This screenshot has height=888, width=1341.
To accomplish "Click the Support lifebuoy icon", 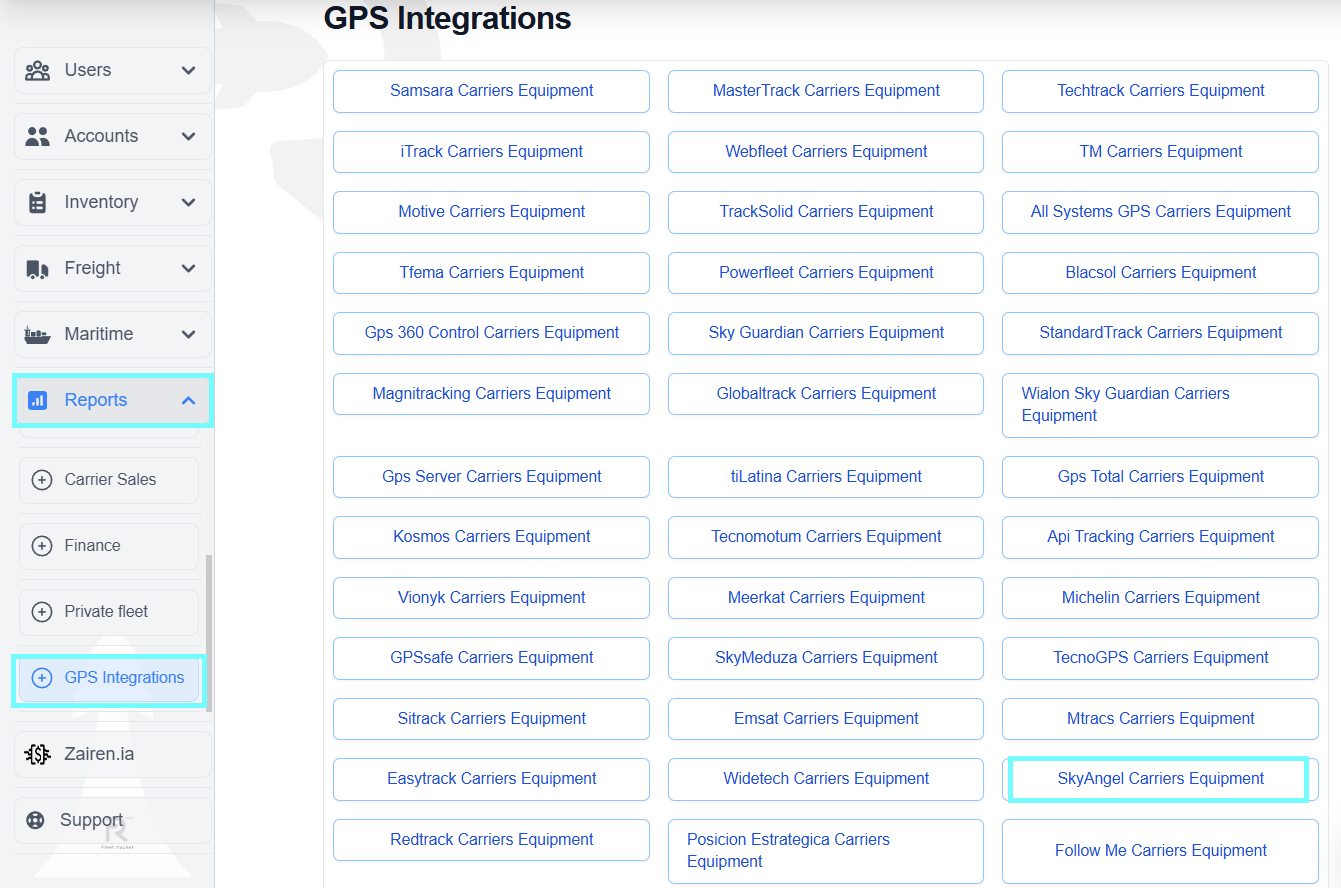I will click(36, 820).
